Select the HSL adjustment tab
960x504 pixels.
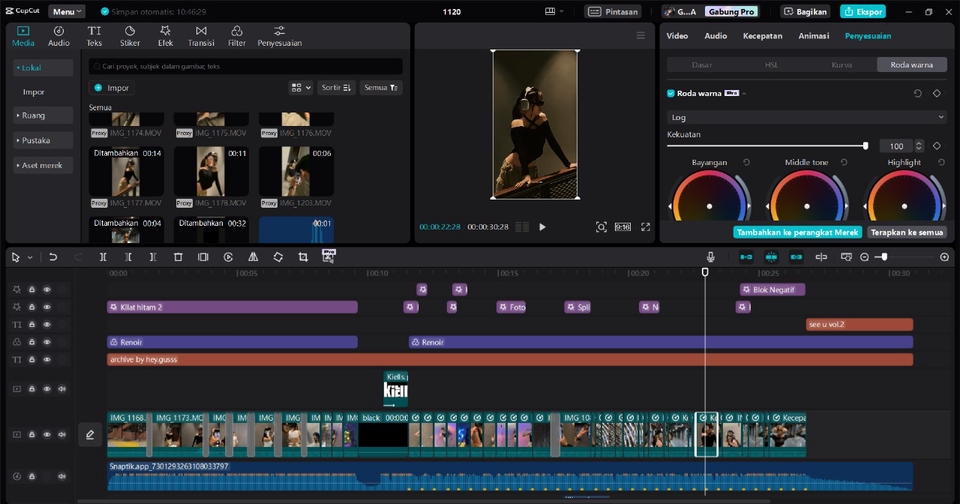tap(771, 65)
